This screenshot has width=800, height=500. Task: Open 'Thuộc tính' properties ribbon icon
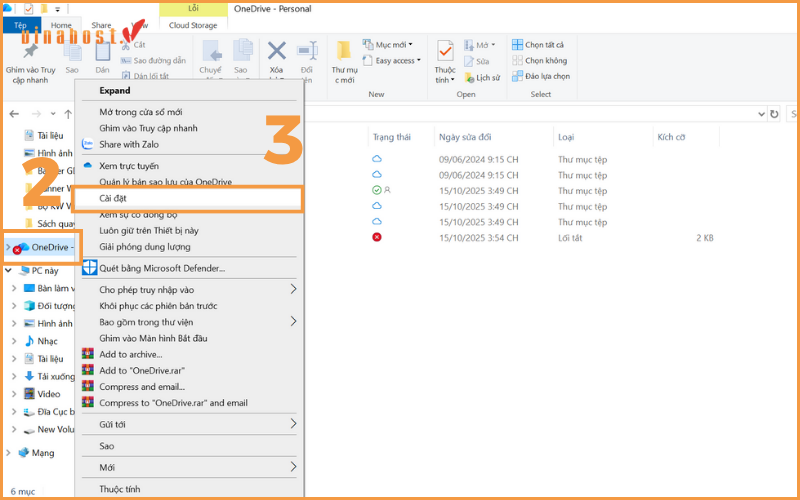(x=445, y=51)
